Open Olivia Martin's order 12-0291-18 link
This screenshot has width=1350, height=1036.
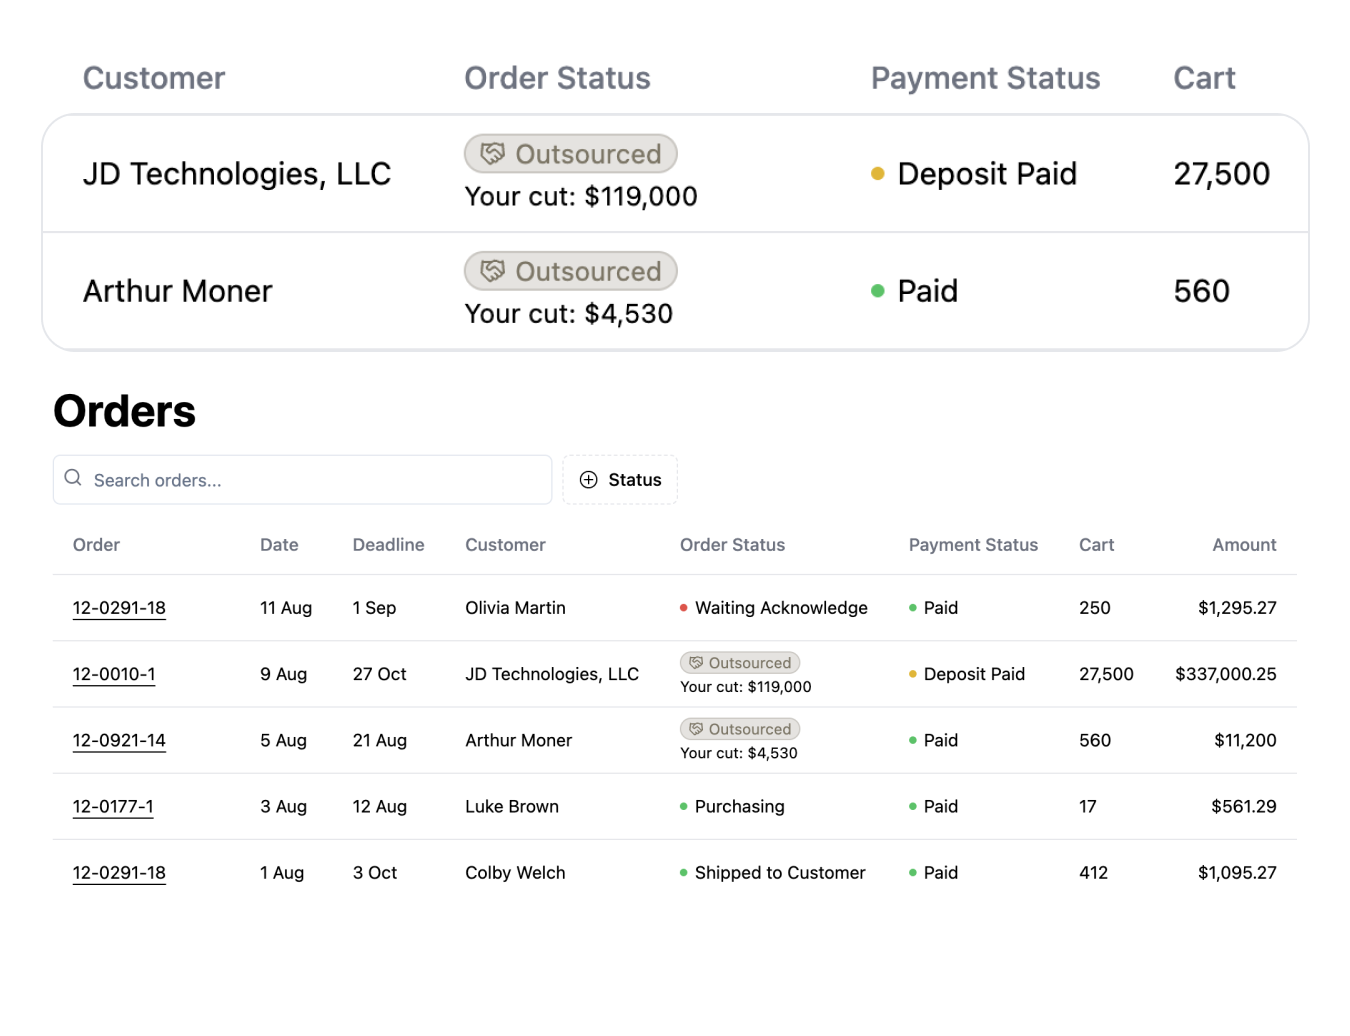click(x=119, y=608)
